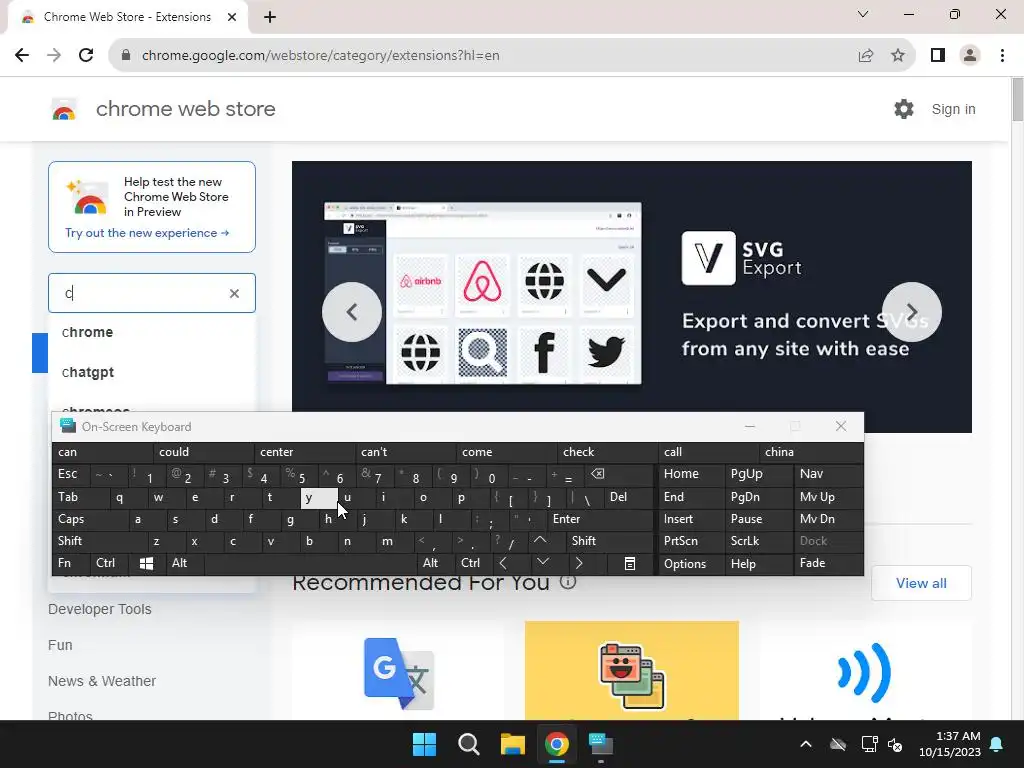This screenshot has width=1024, height=768.
Task: Toggle the Caps key on On-Screen Keyboard
Action: click(88, 519)
